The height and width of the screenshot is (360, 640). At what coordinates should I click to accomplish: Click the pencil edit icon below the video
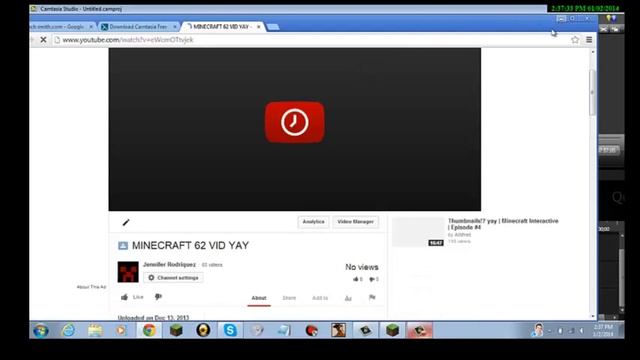pos(126,222)
